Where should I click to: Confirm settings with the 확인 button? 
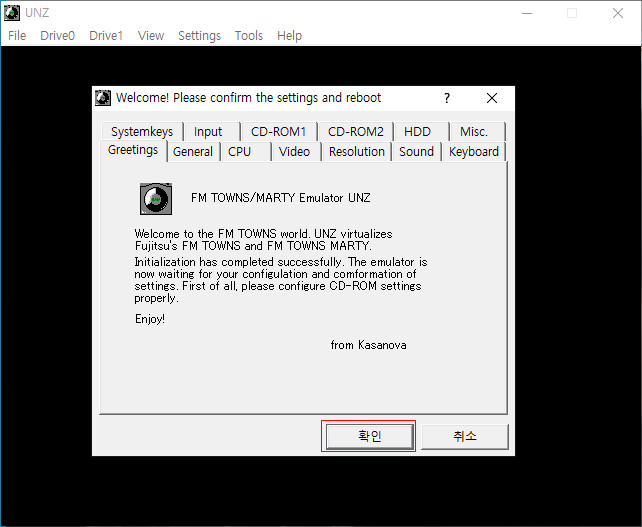click(369, 436)
